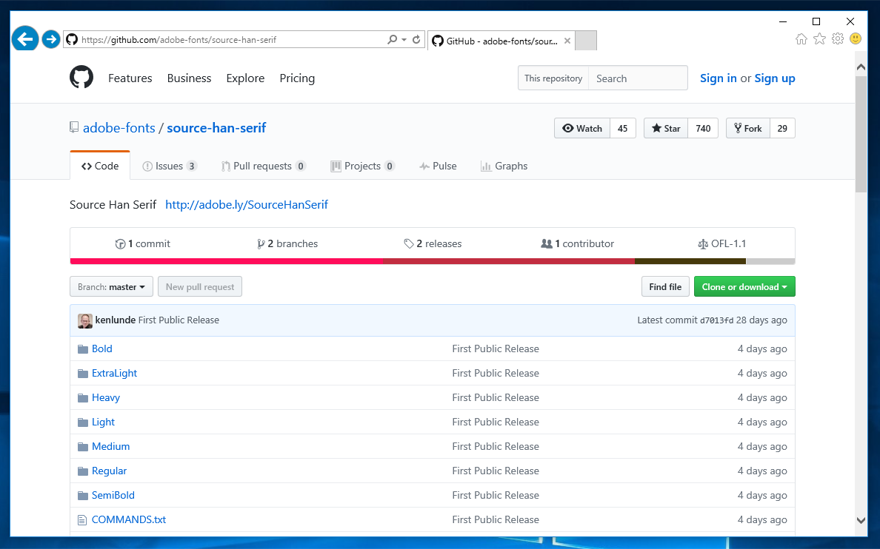The height and width of the screenshot is (549, 880).
Task: Click scrollbar down arrow
Action: click(861, 520)
